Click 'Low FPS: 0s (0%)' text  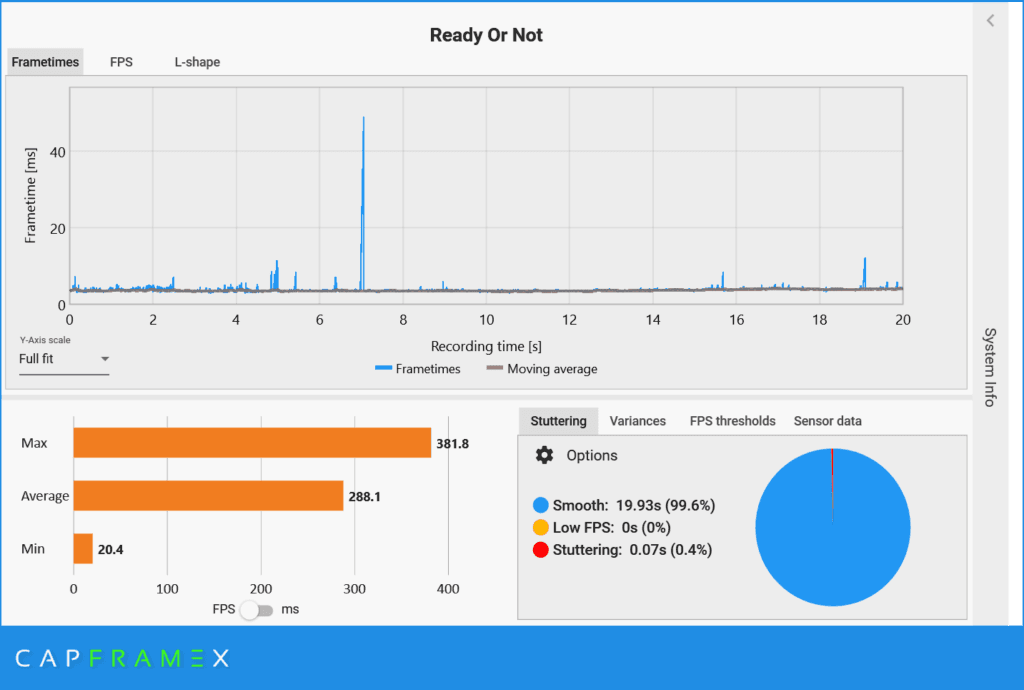612,527
